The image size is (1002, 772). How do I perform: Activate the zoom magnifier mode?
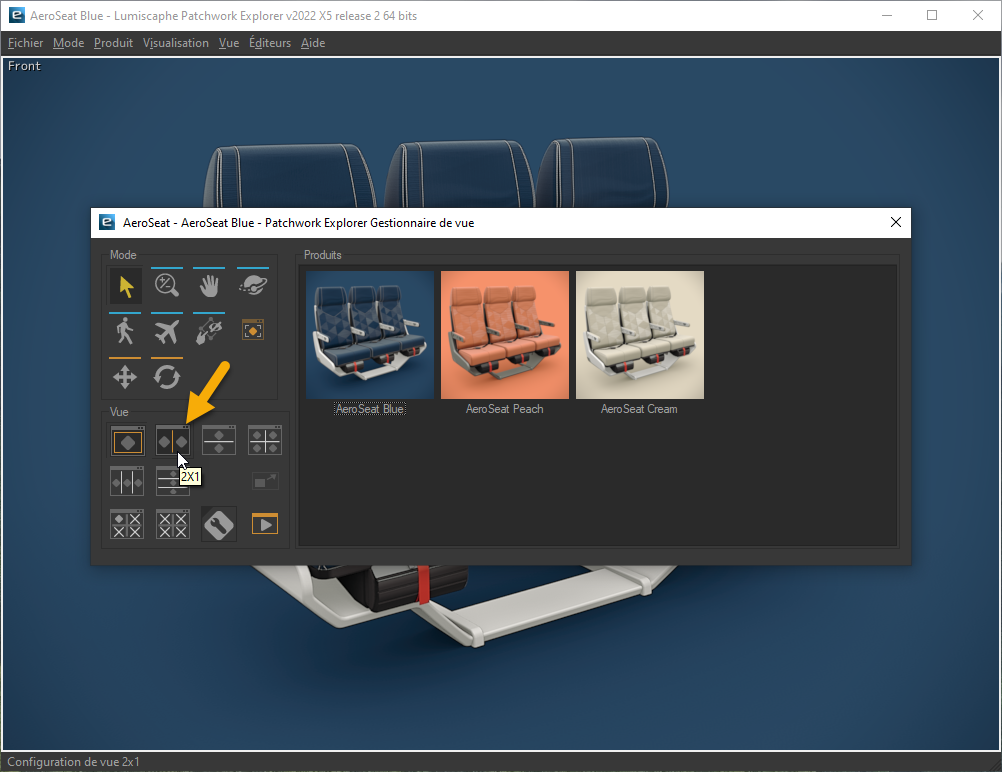pyautogui.click(x=166, y=286)
